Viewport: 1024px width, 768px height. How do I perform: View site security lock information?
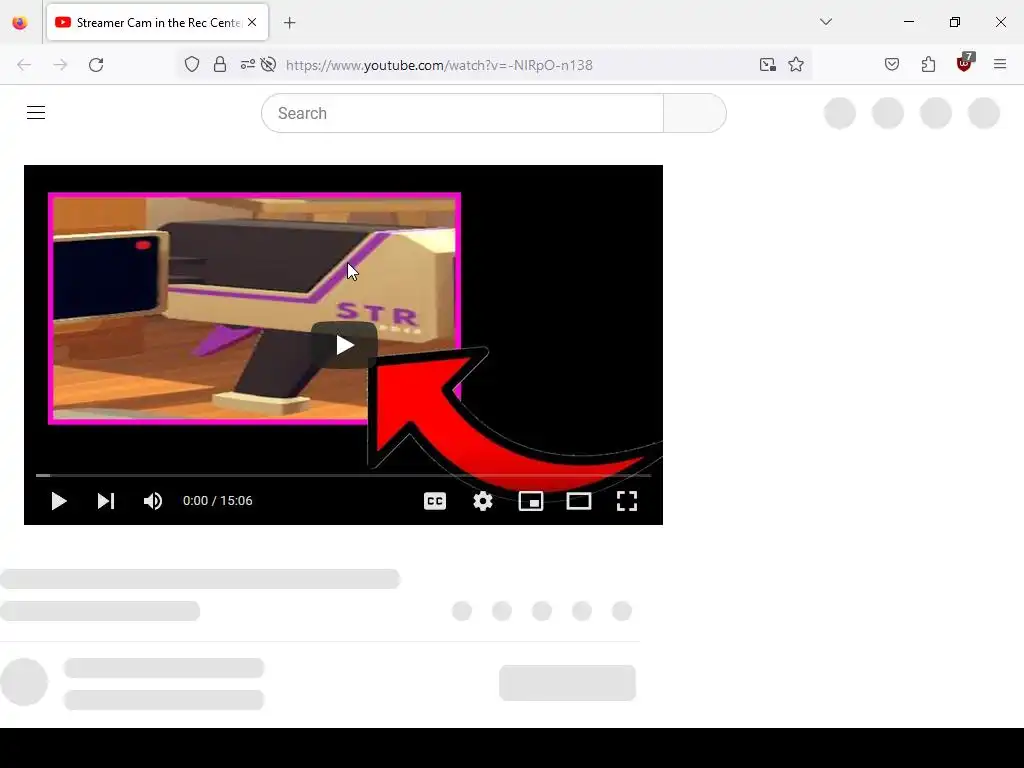pyautogui.click(x=220, y=65)
